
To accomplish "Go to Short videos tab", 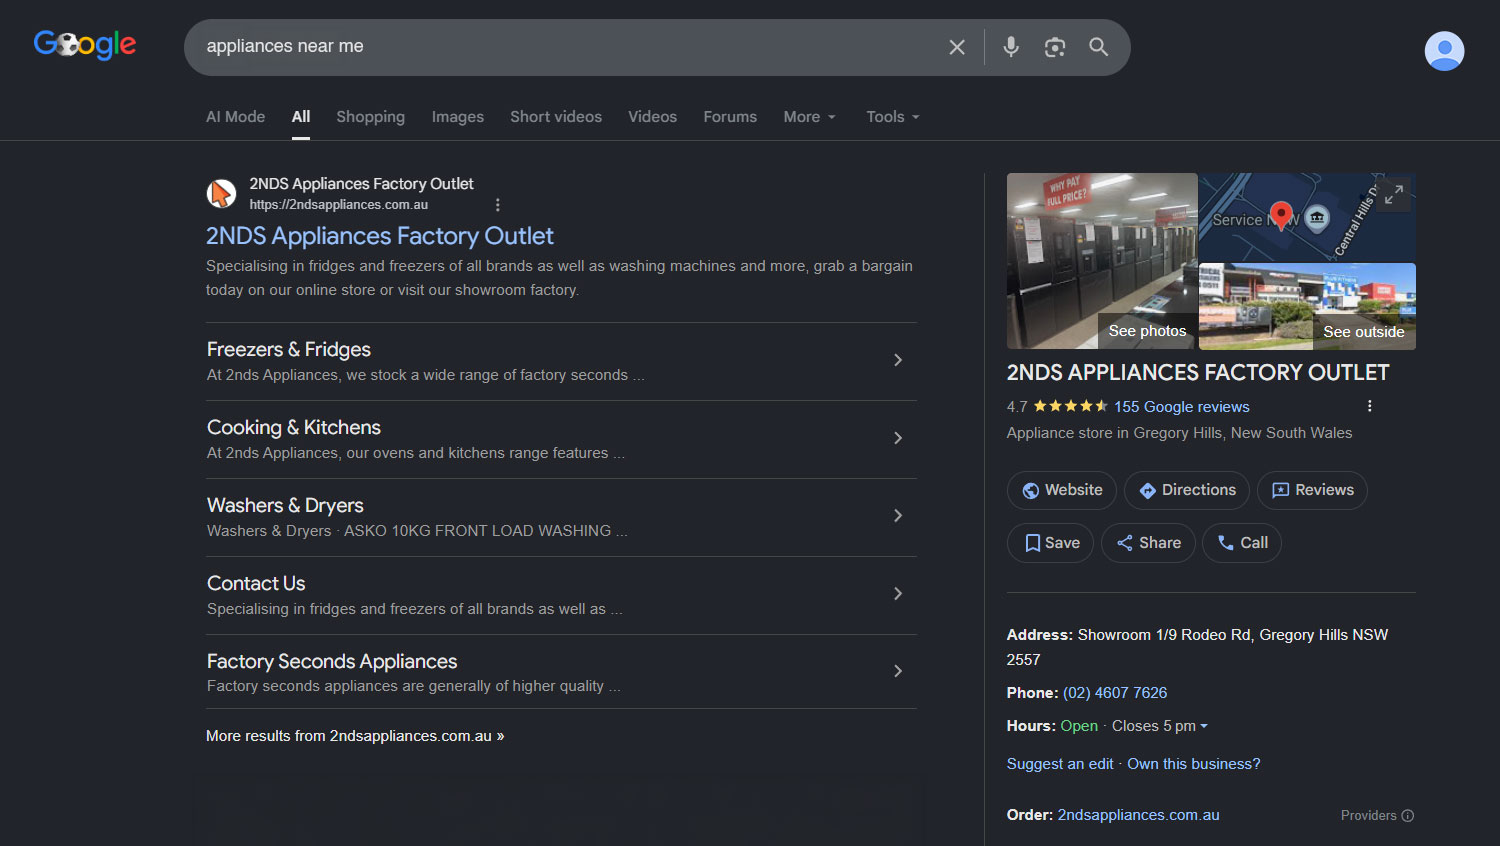I will (x=556, y=117).
